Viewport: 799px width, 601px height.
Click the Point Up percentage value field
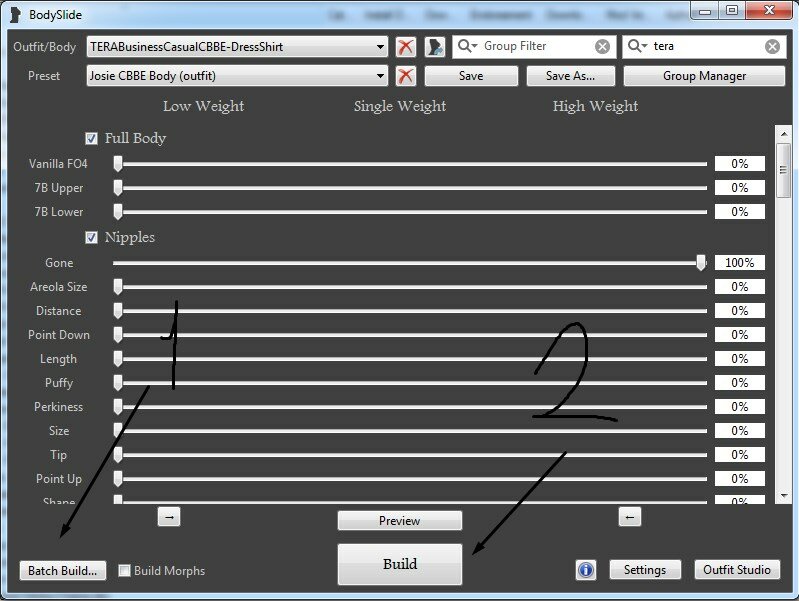[740, 478]
